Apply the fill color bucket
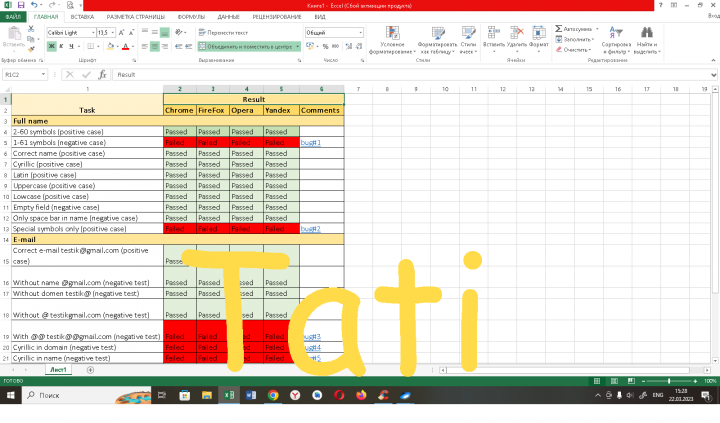720x423 pixels. coord(110,46)
